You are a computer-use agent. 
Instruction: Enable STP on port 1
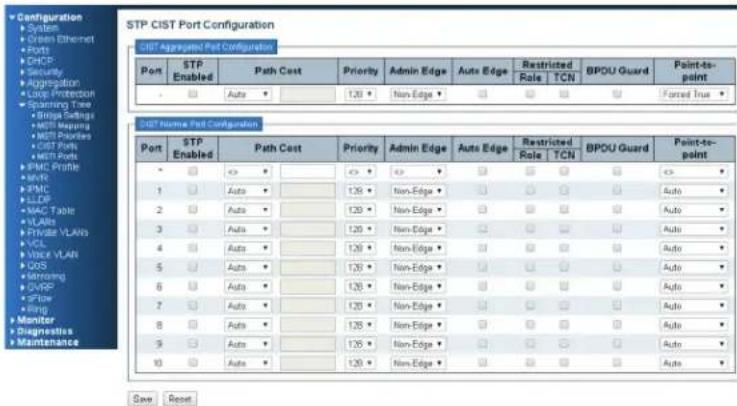click(193, 190)
